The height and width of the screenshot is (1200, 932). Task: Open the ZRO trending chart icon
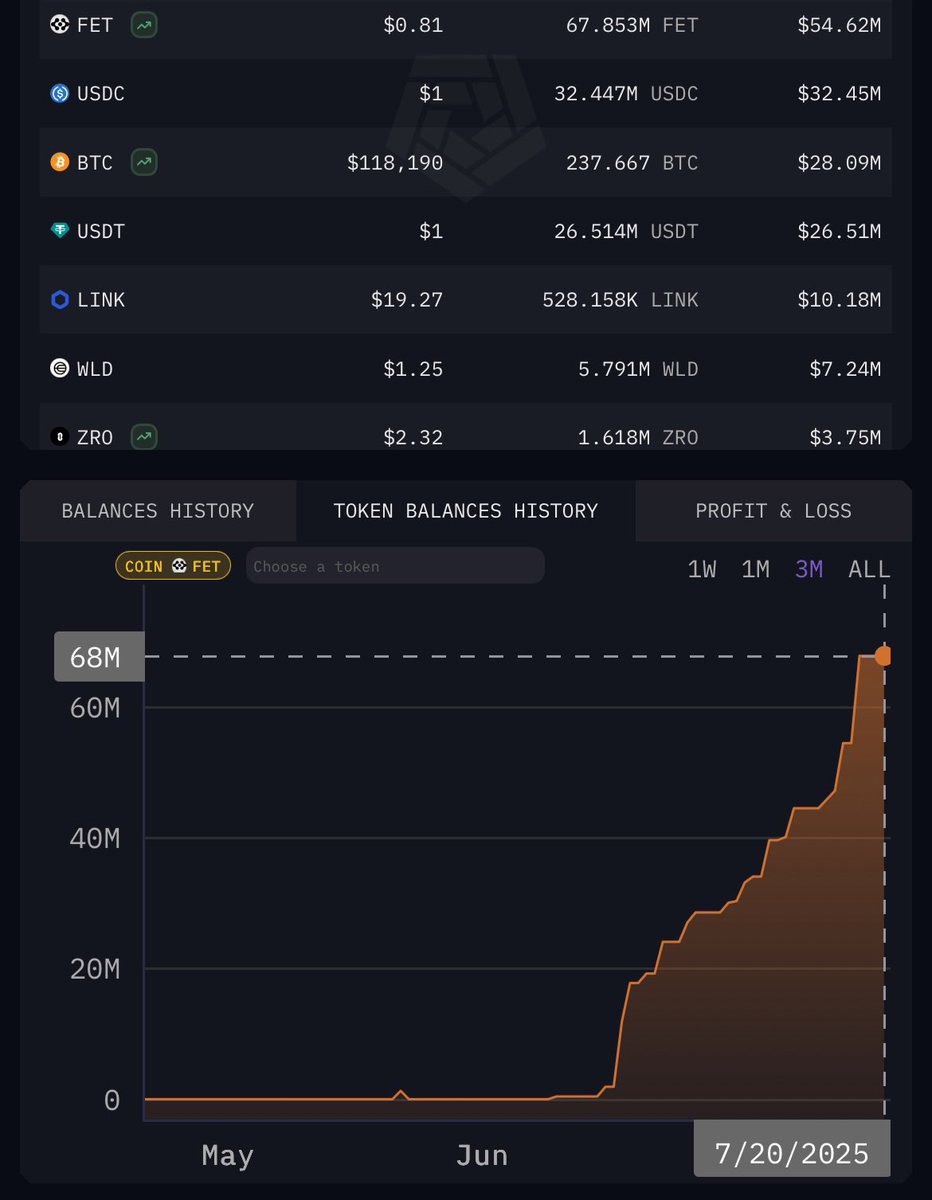[144, 437]
